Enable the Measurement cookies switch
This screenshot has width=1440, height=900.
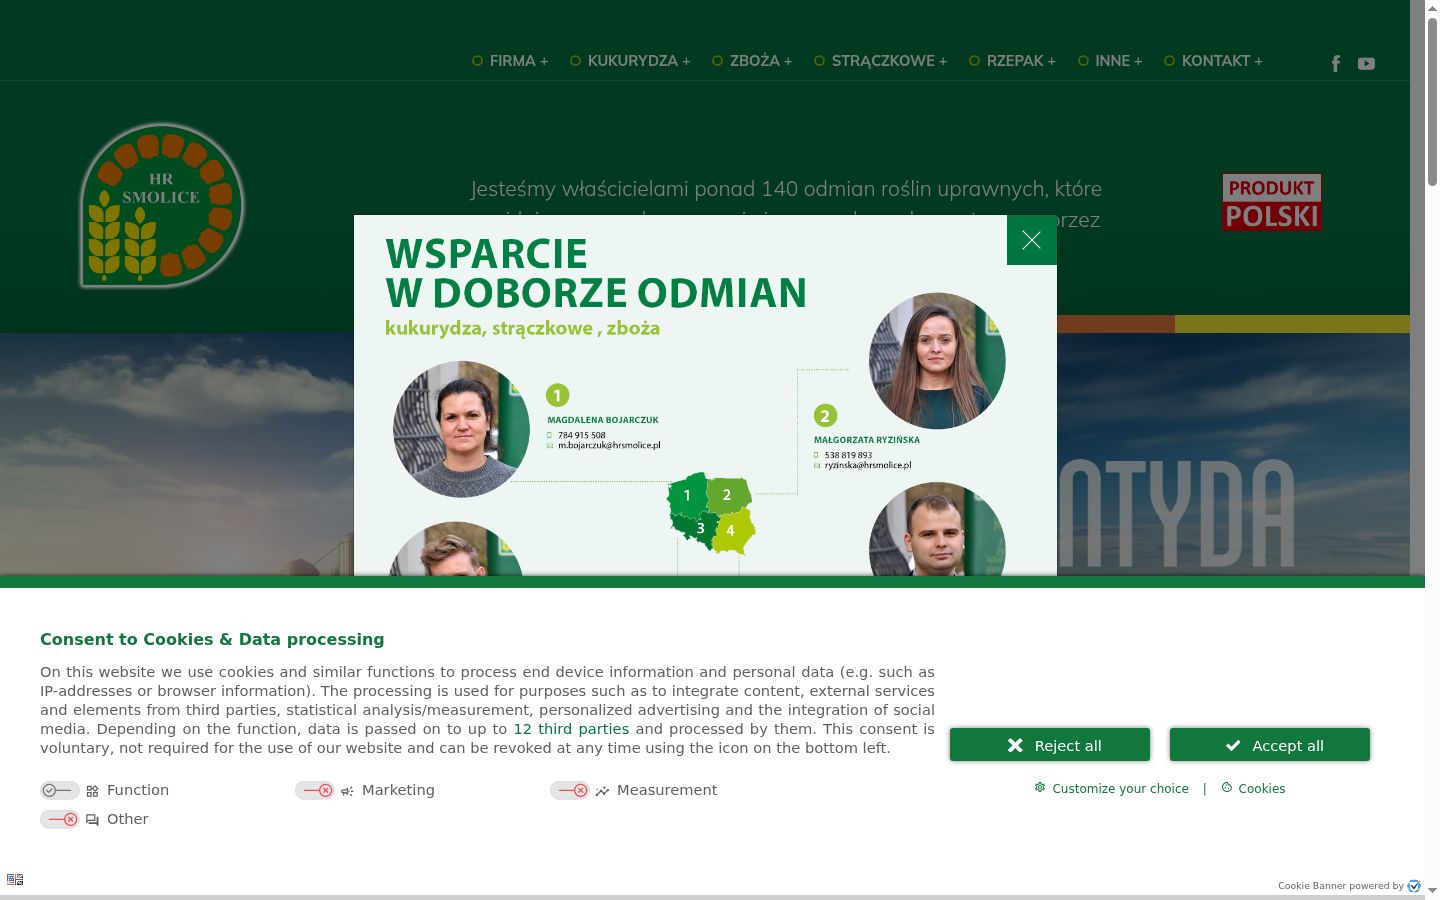[x=570, y=790]
